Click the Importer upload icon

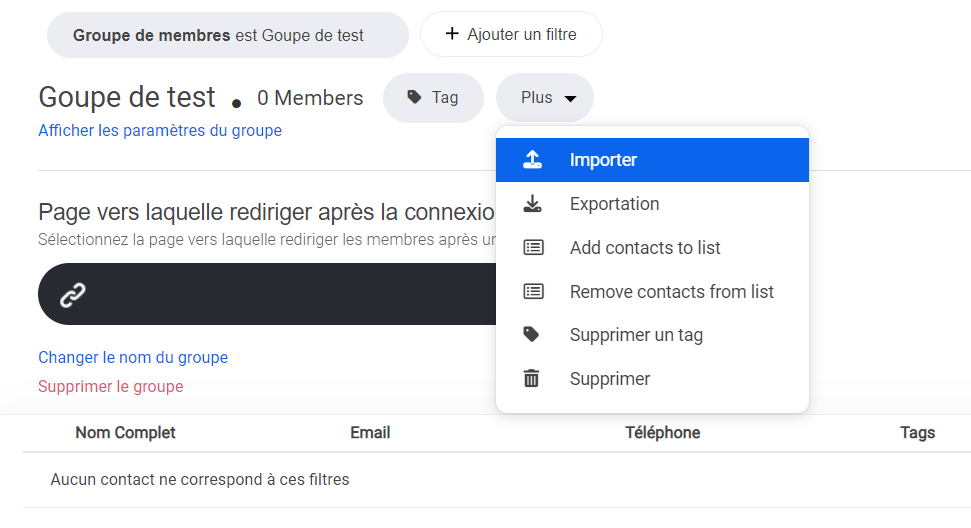point(533,160)
